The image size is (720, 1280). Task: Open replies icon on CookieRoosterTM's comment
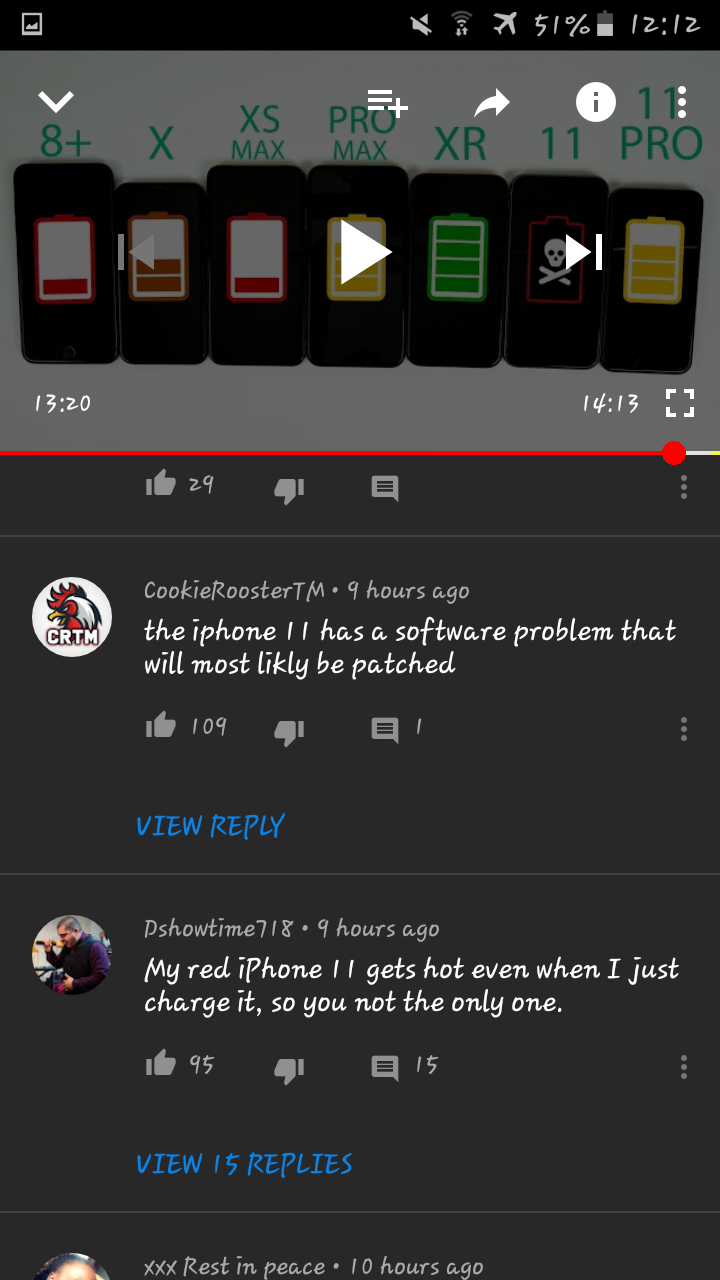tap(385, 729)
